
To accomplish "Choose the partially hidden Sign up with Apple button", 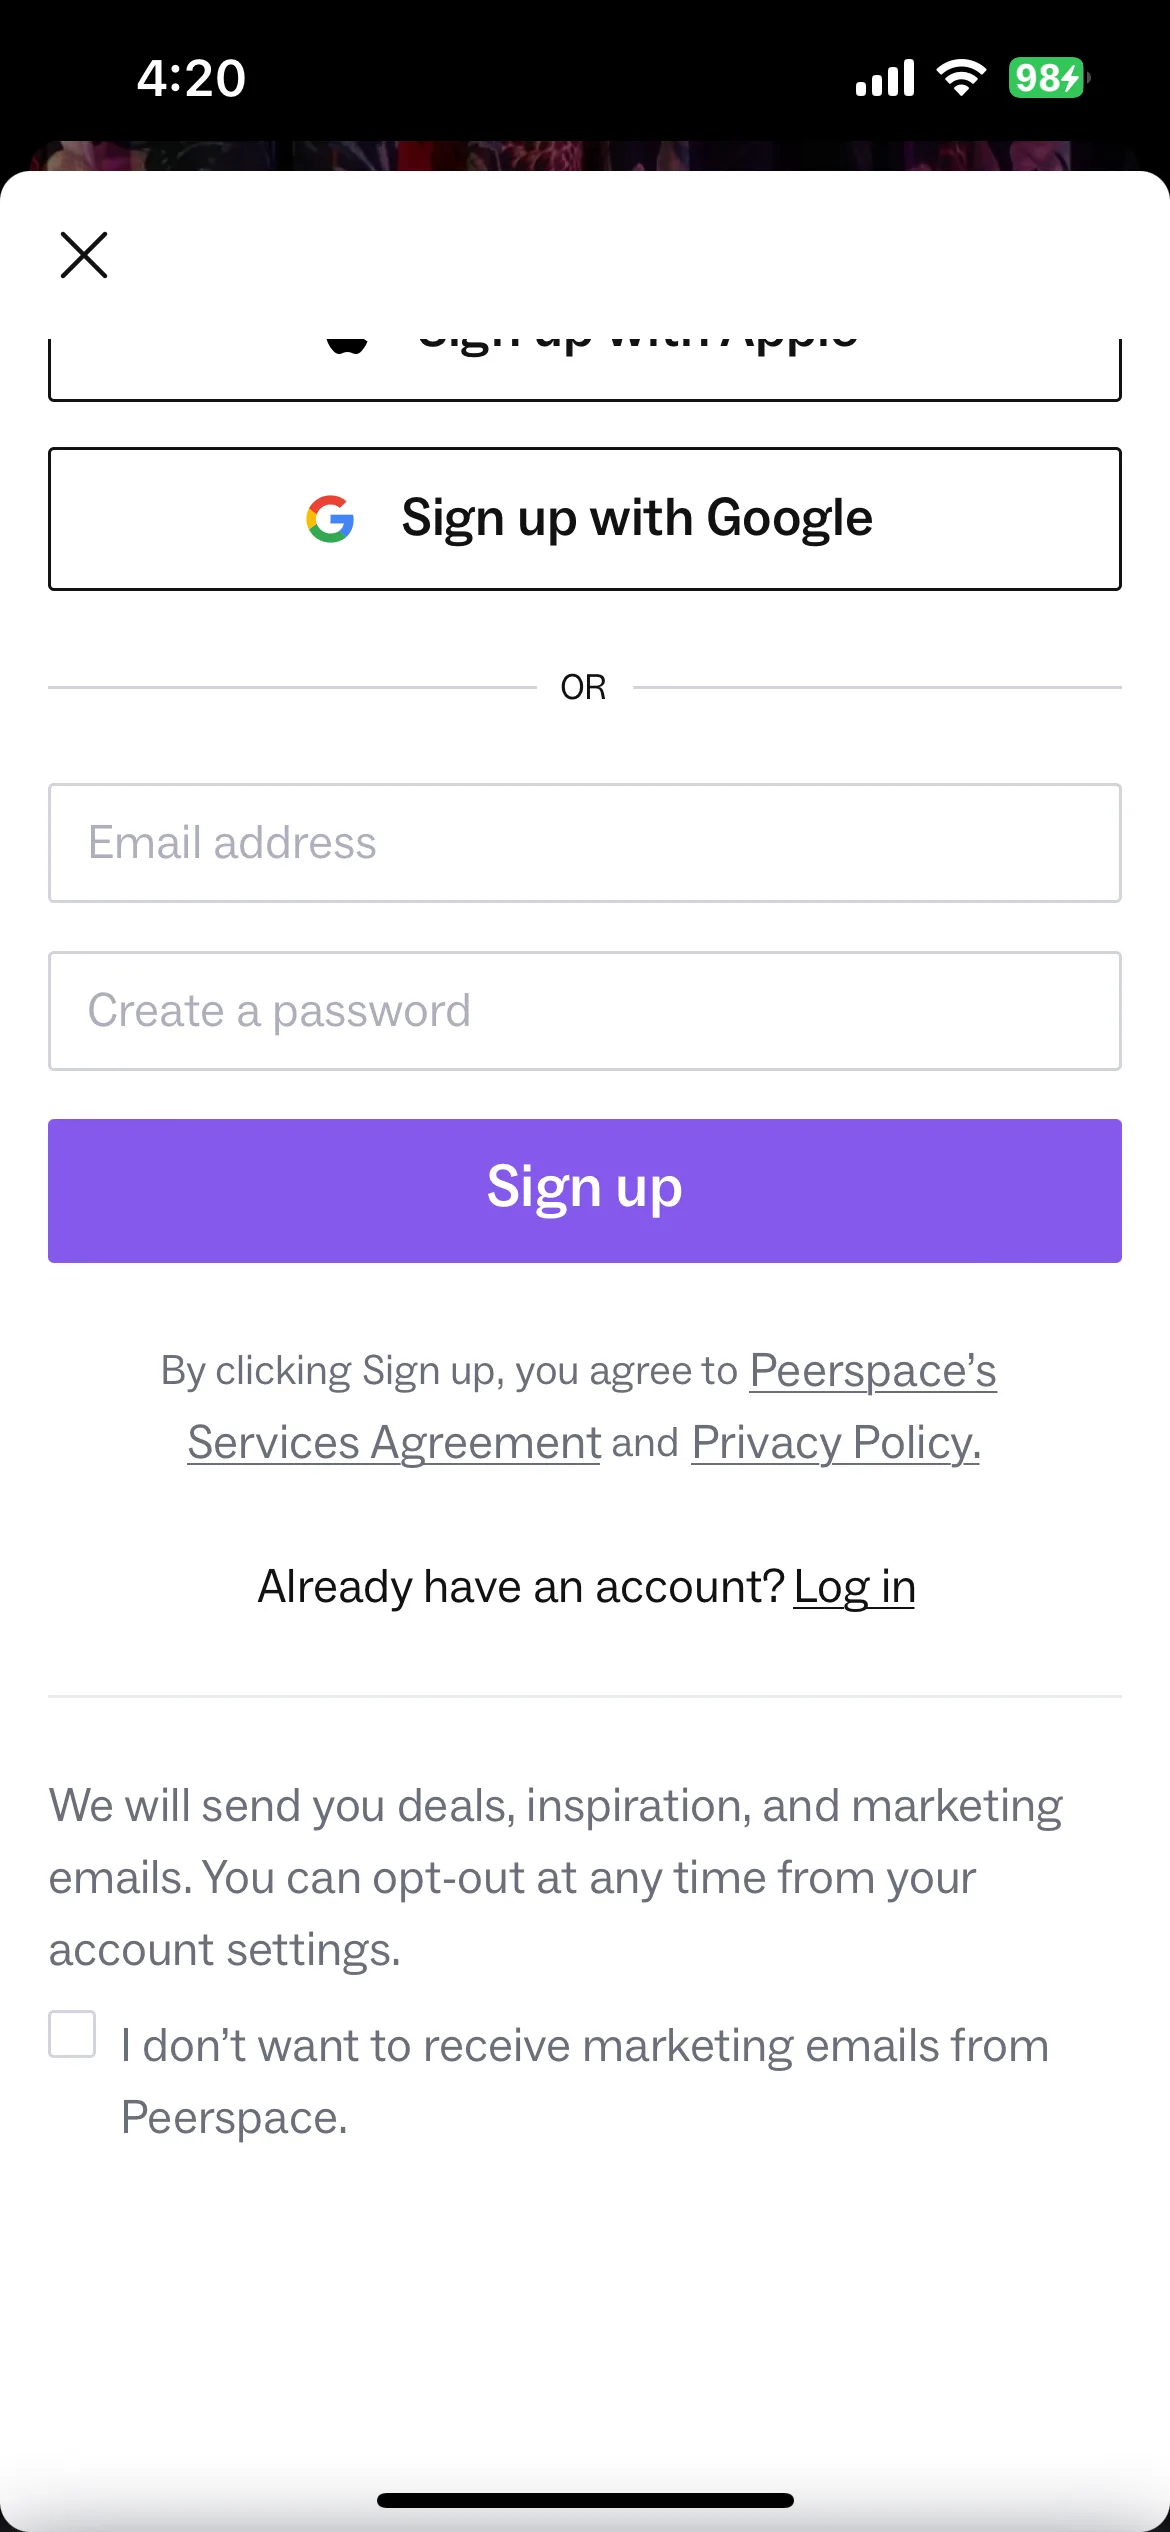I will (x=585, y=369).
